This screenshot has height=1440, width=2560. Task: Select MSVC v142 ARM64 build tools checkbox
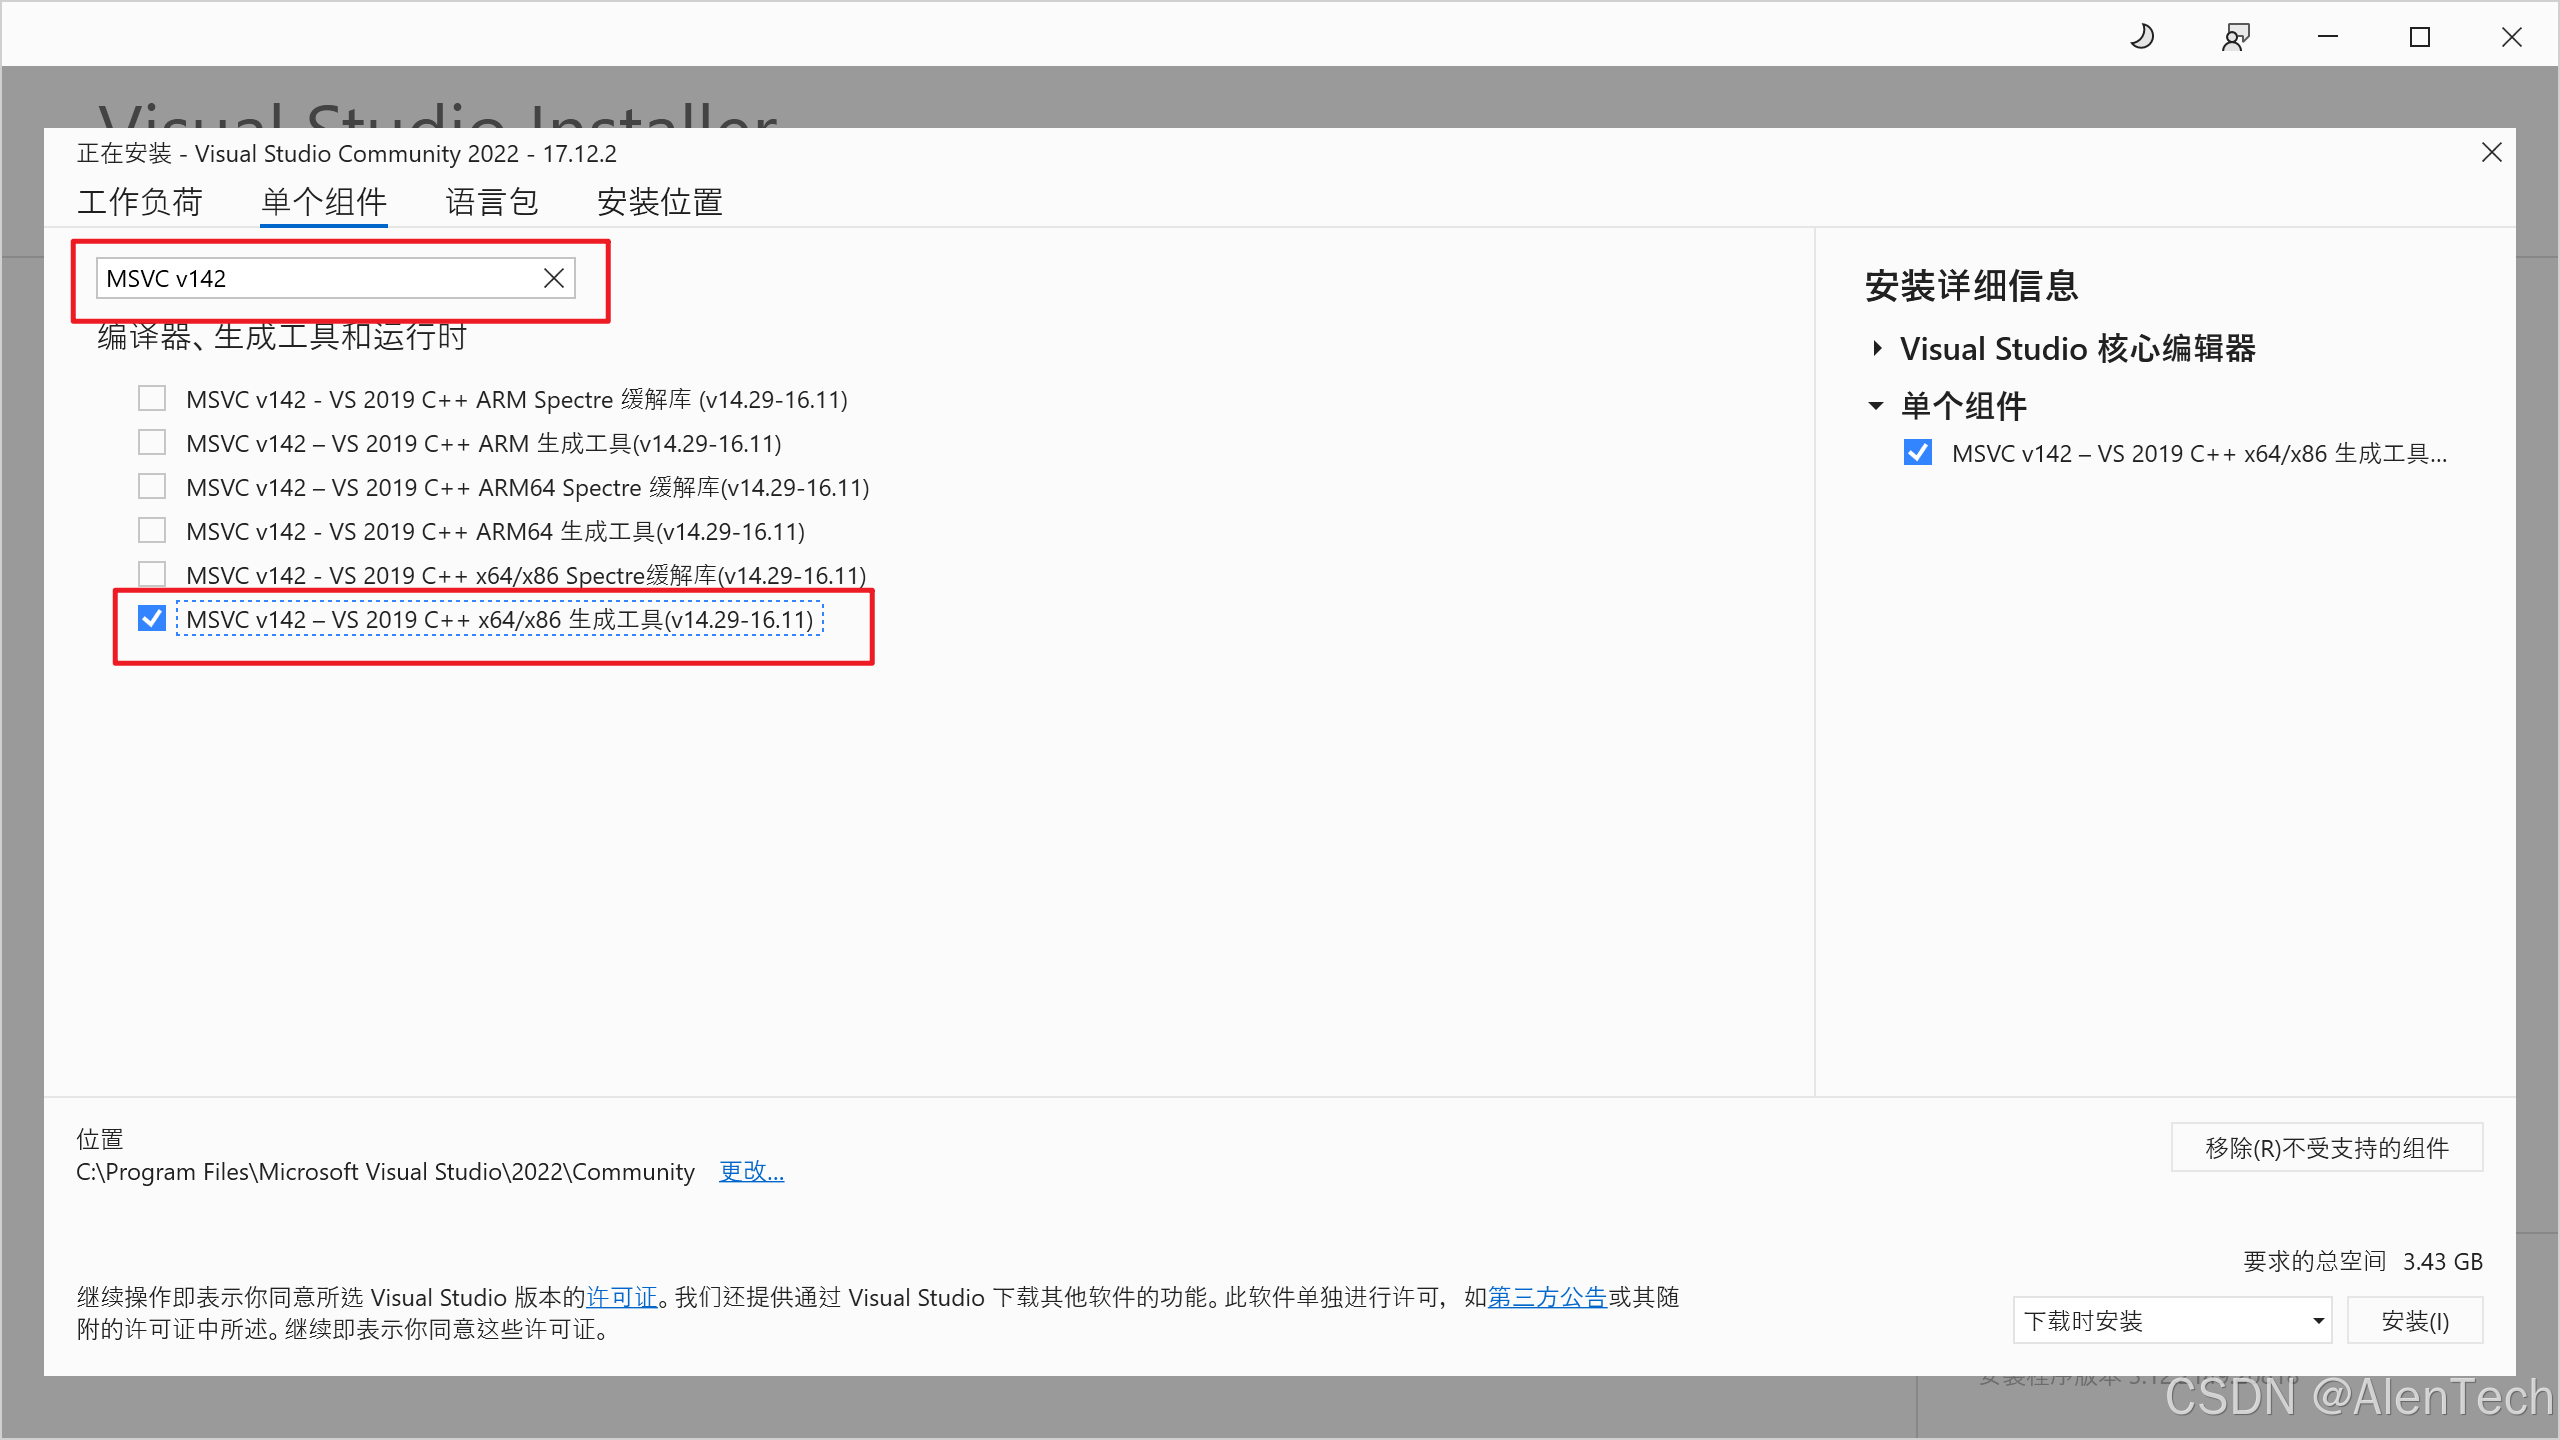coord(152,531)
